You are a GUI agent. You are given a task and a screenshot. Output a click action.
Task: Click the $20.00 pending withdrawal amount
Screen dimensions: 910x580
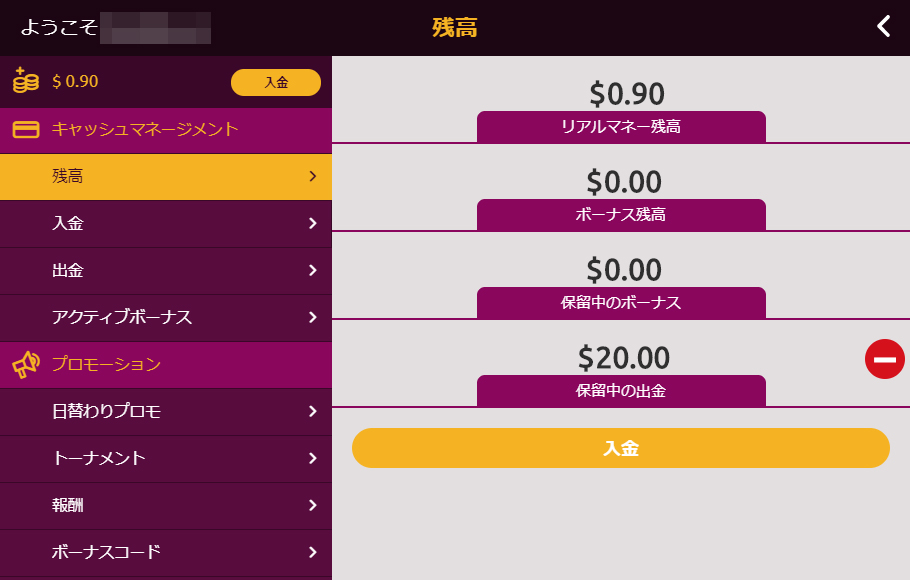(x=624, y=358)
